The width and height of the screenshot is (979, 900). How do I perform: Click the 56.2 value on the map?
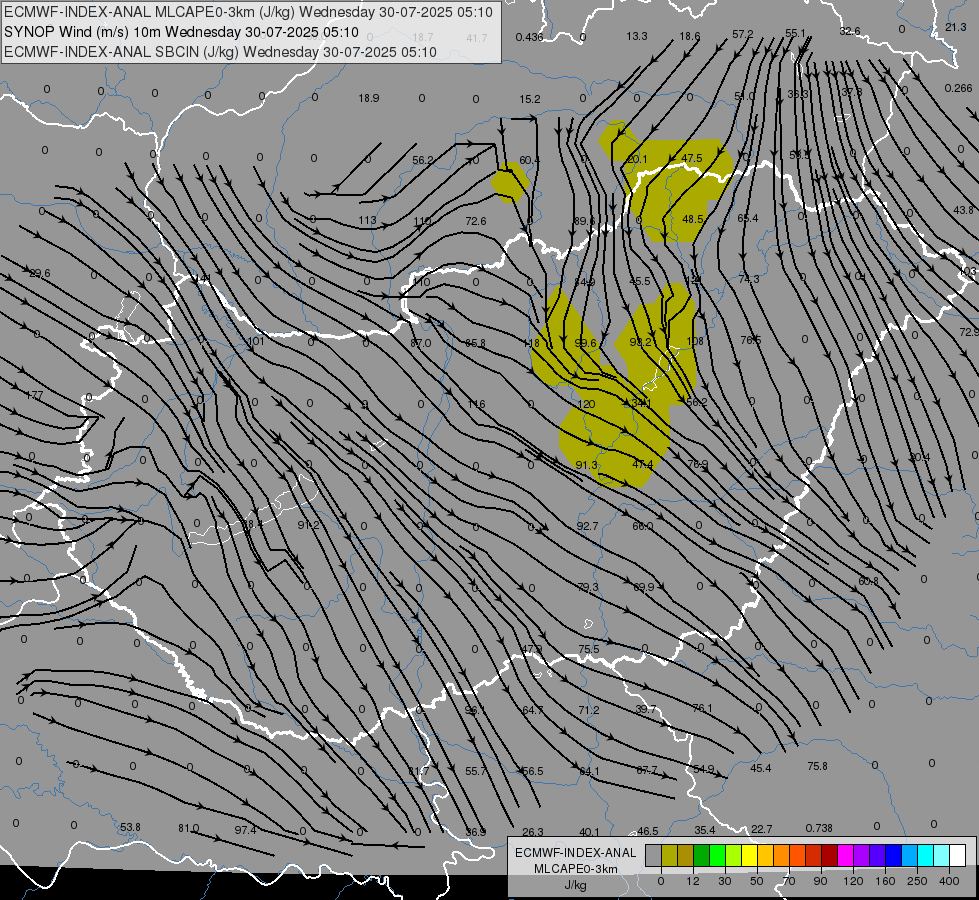tap(423, 161)
